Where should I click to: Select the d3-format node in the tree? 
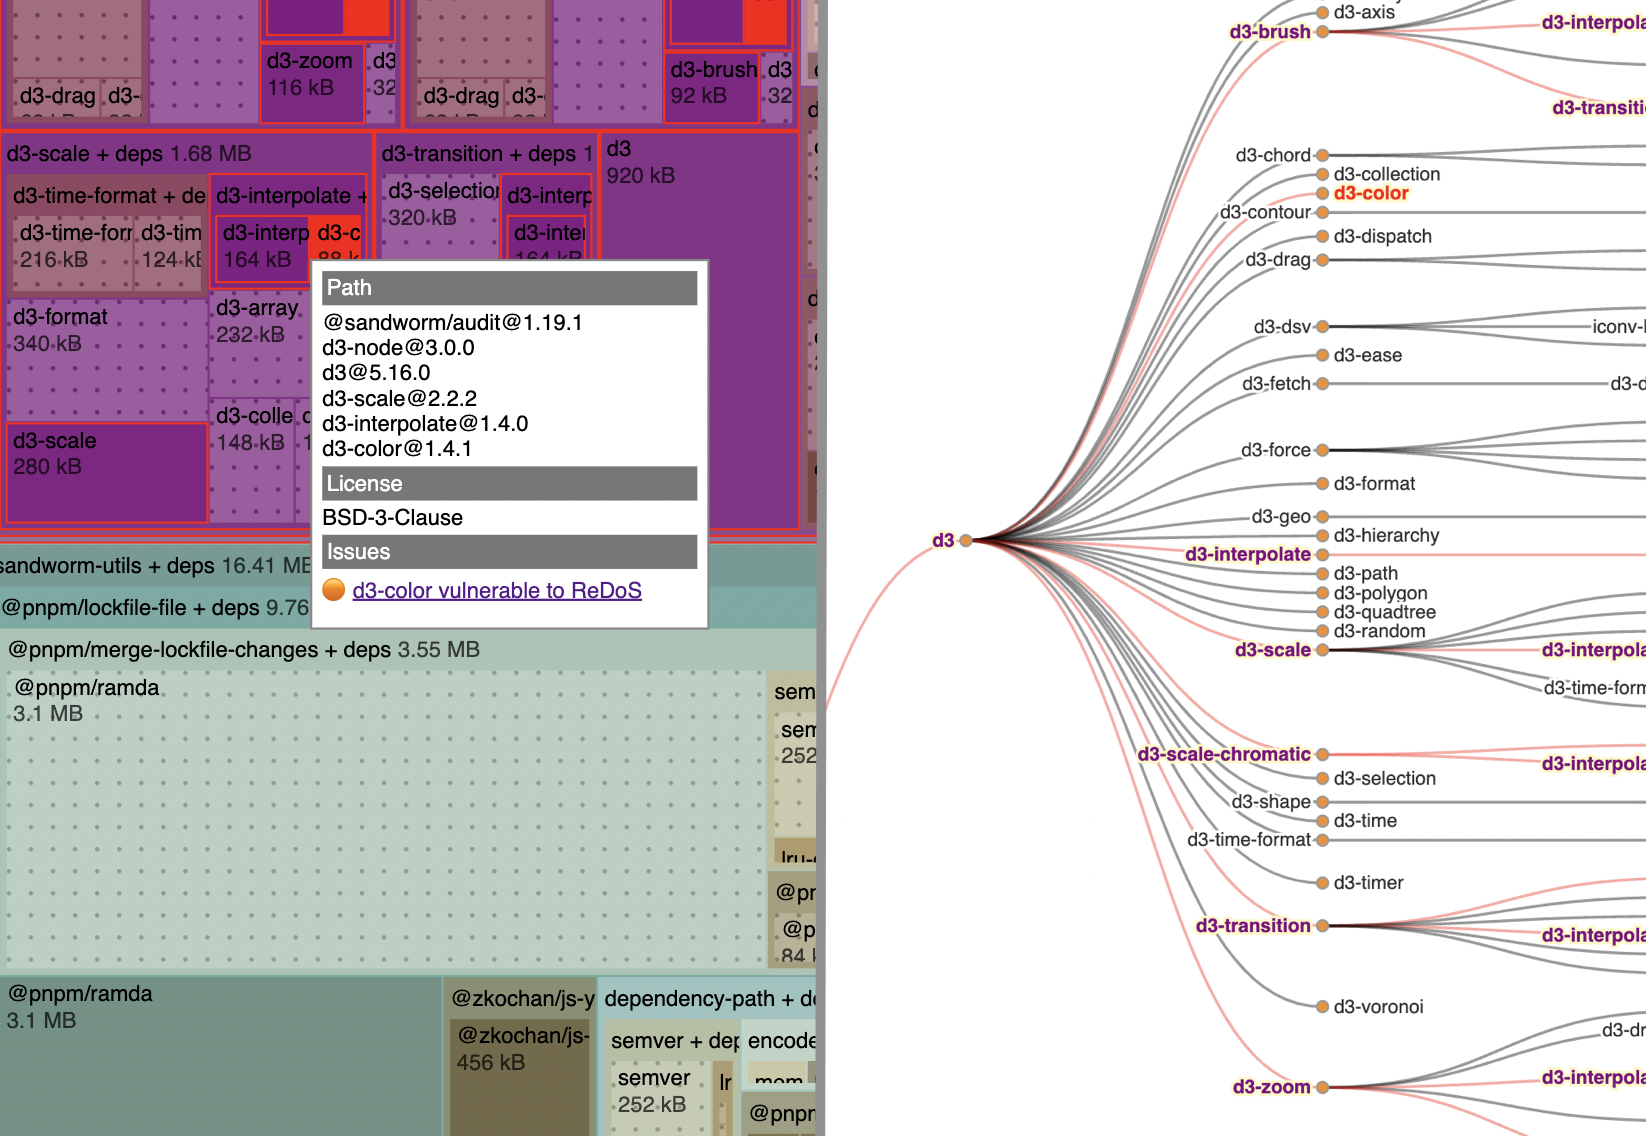pyautogui.click(x=1322, y=483)
